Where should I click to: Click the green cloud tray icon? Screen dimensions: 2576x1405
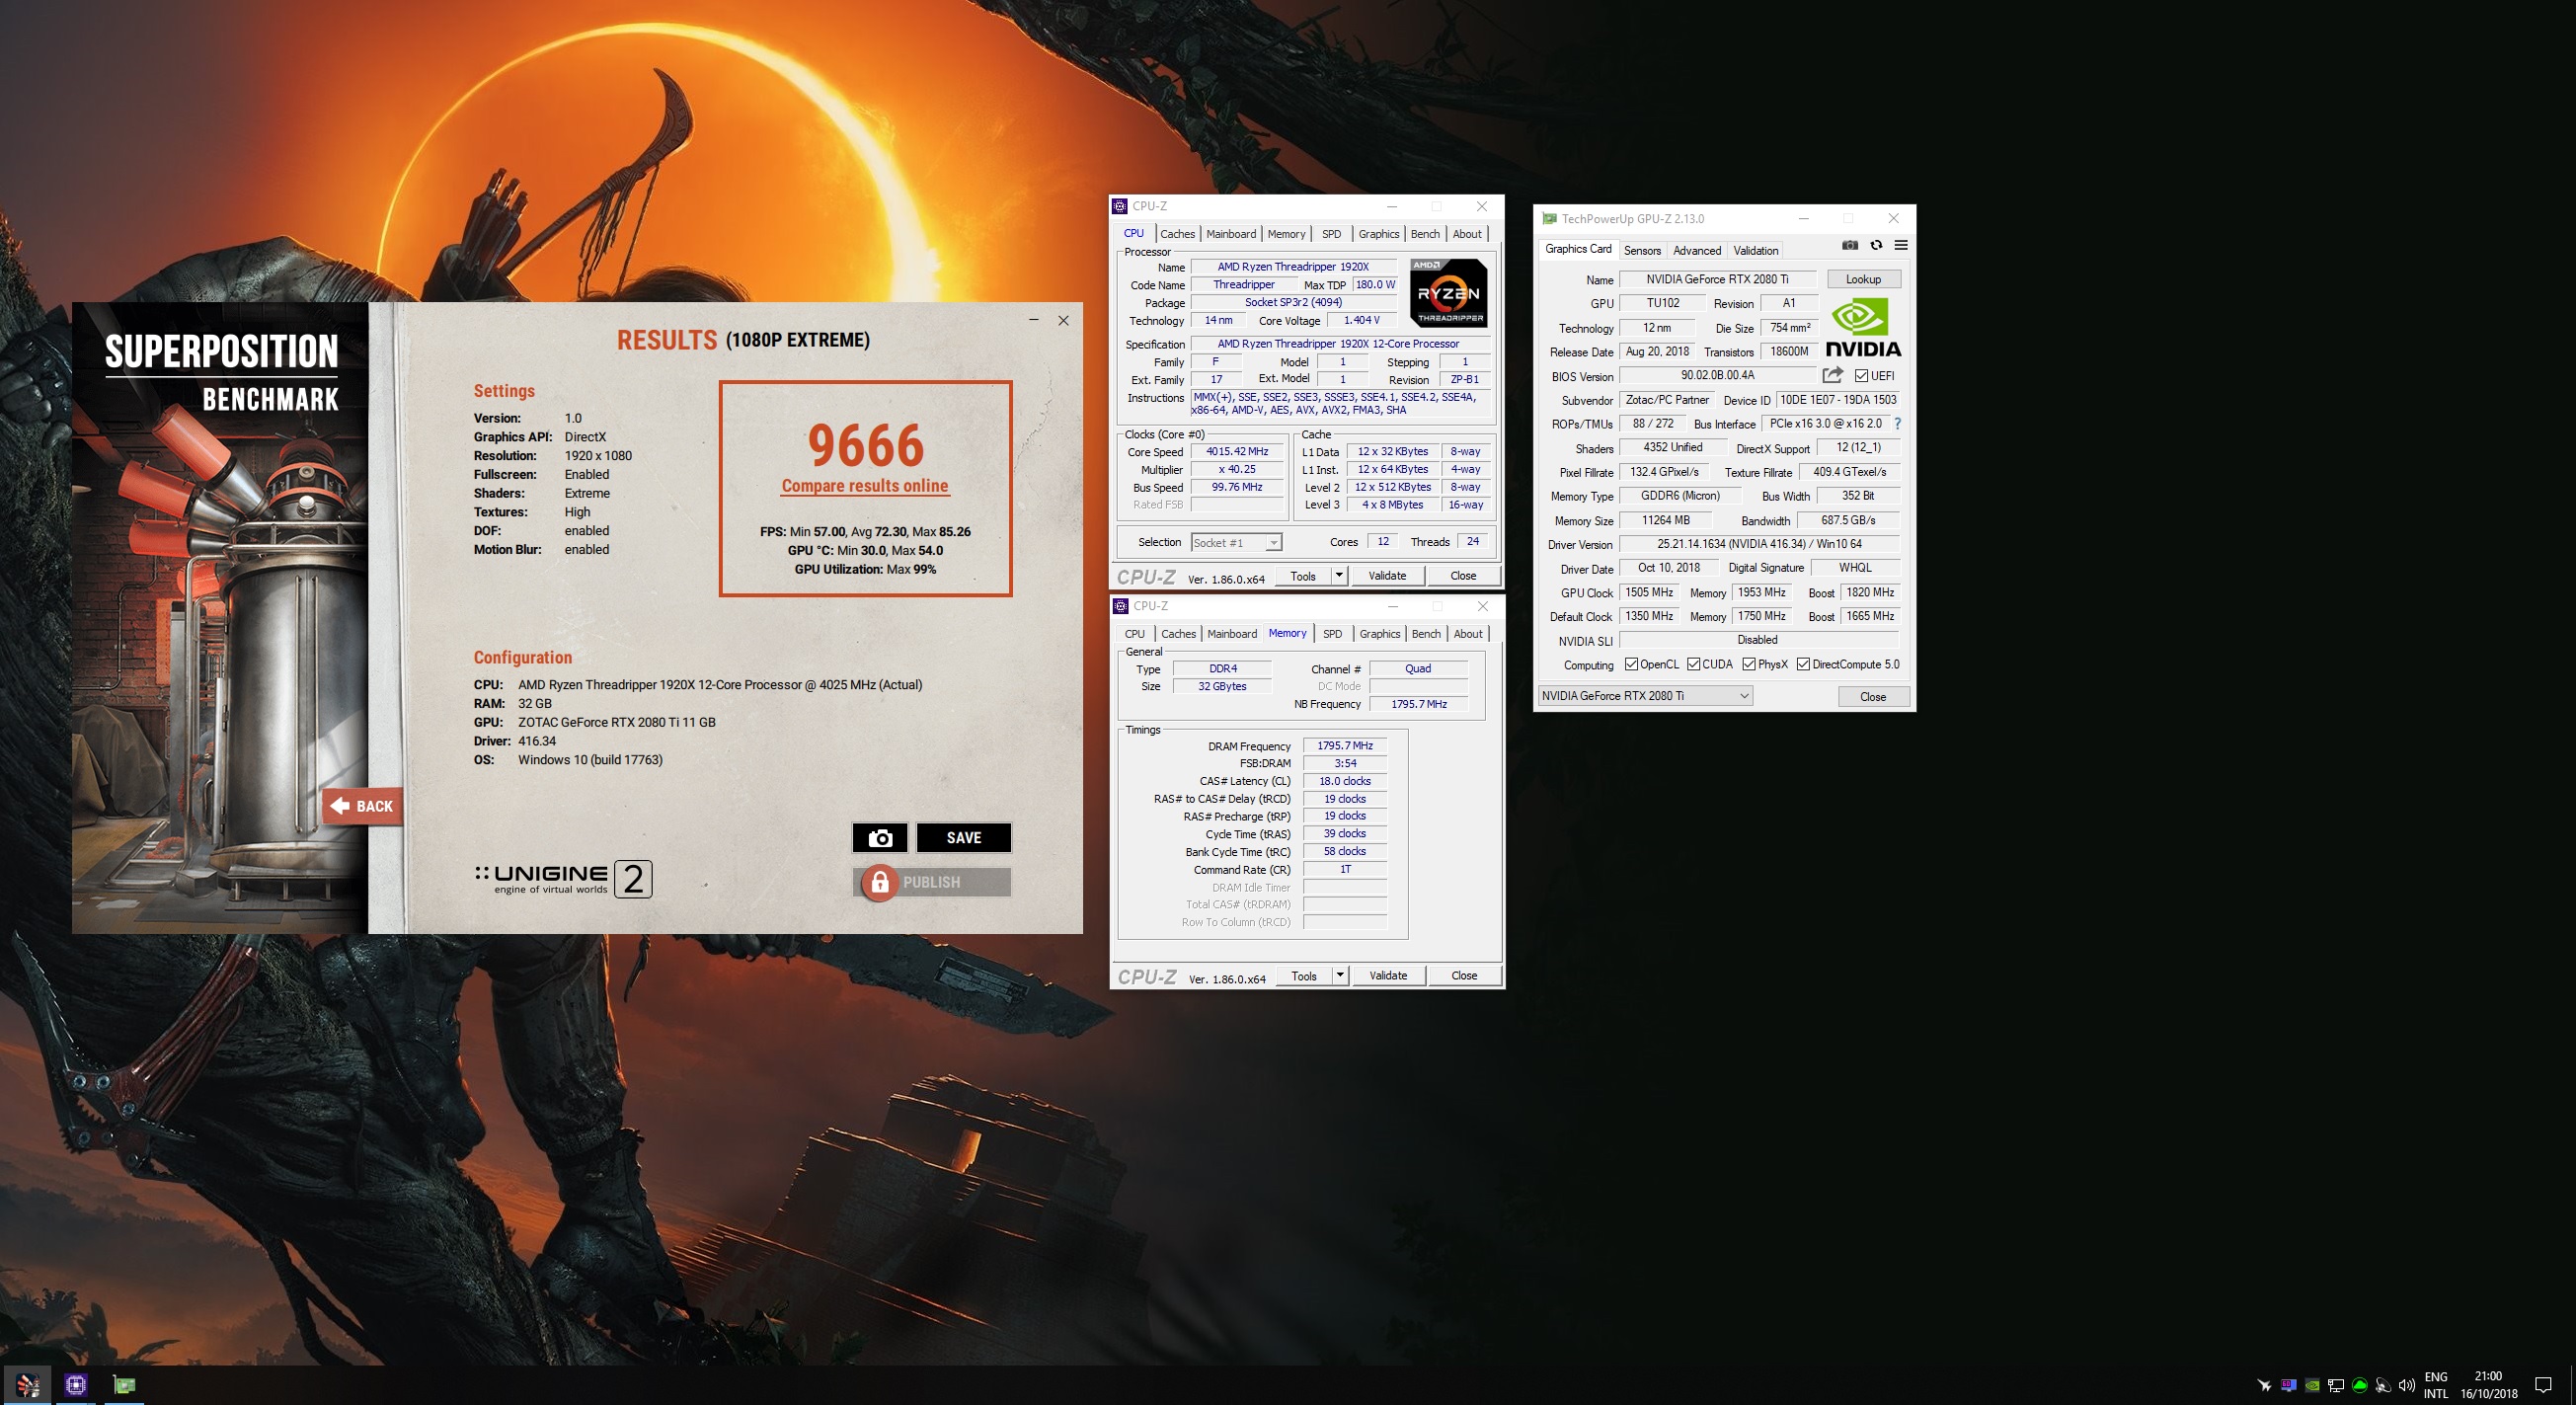tap(2360, 1385)
